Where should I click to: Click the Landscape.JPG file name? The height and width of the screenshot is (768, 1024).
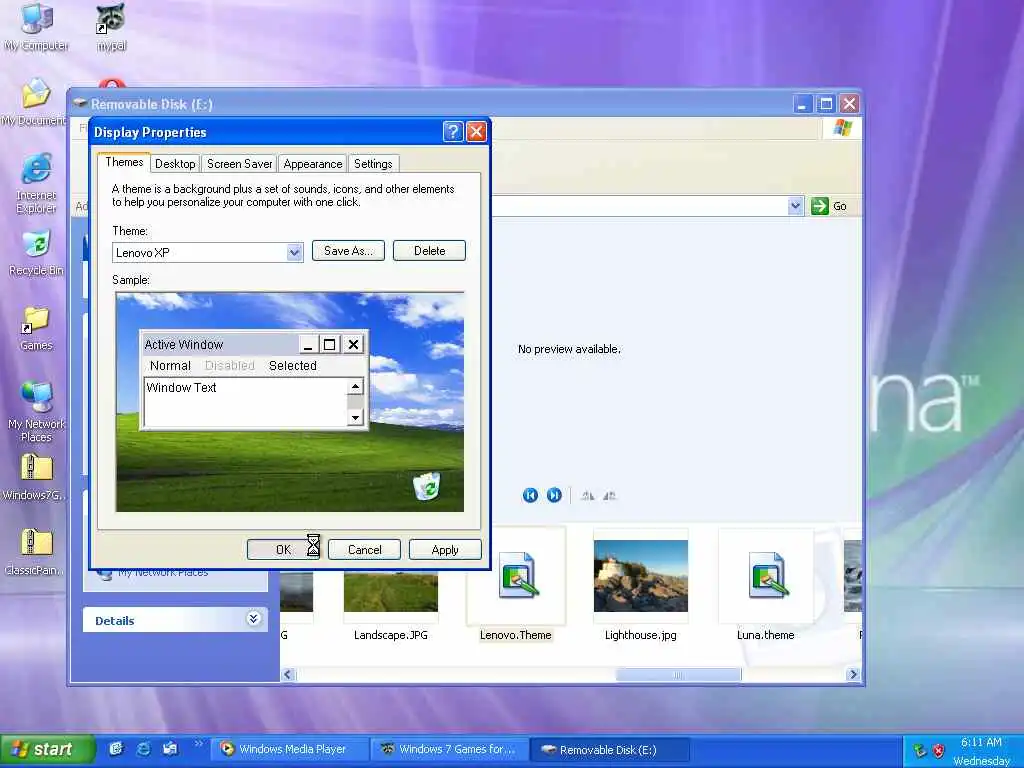click(391, 635)
